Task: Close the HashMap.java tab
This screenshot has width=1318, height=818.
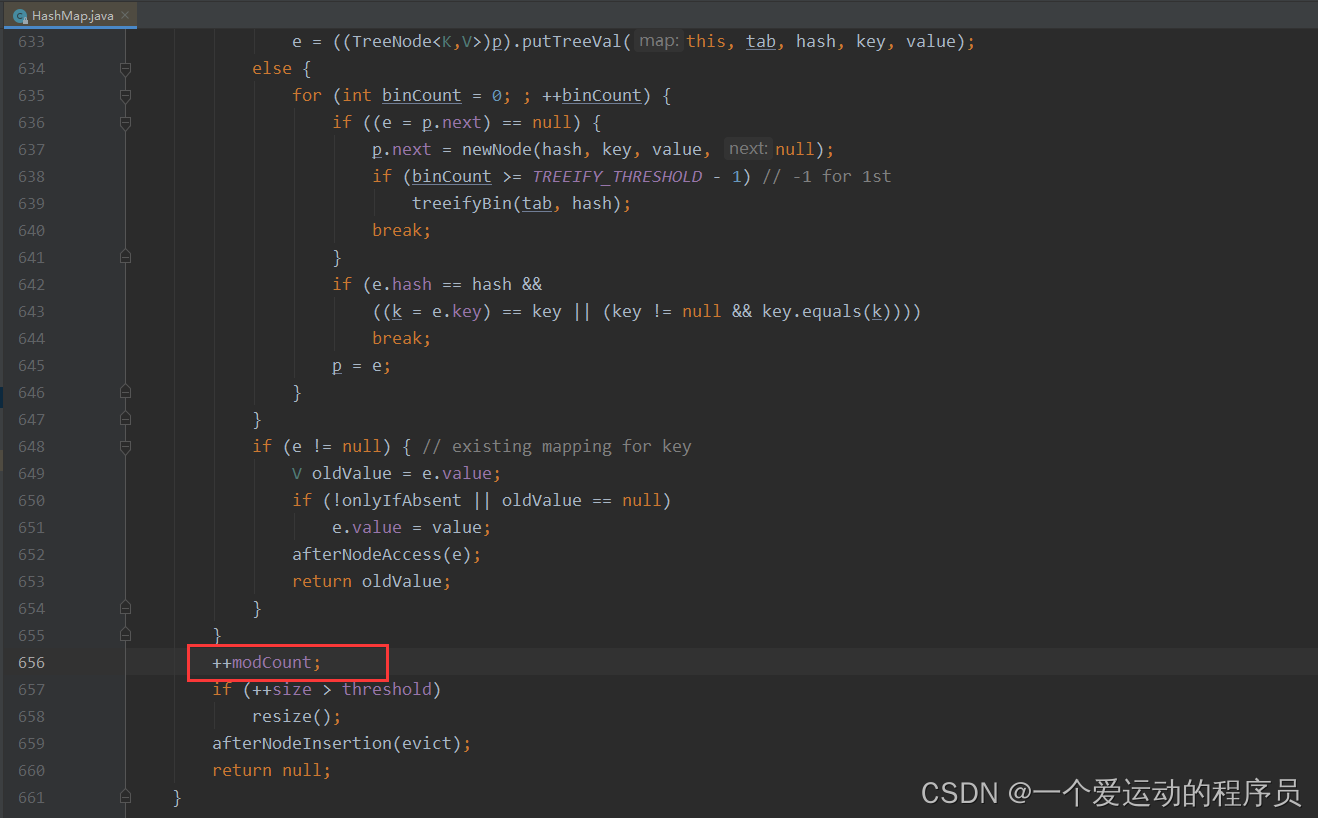Action: [x=126, y=16]
